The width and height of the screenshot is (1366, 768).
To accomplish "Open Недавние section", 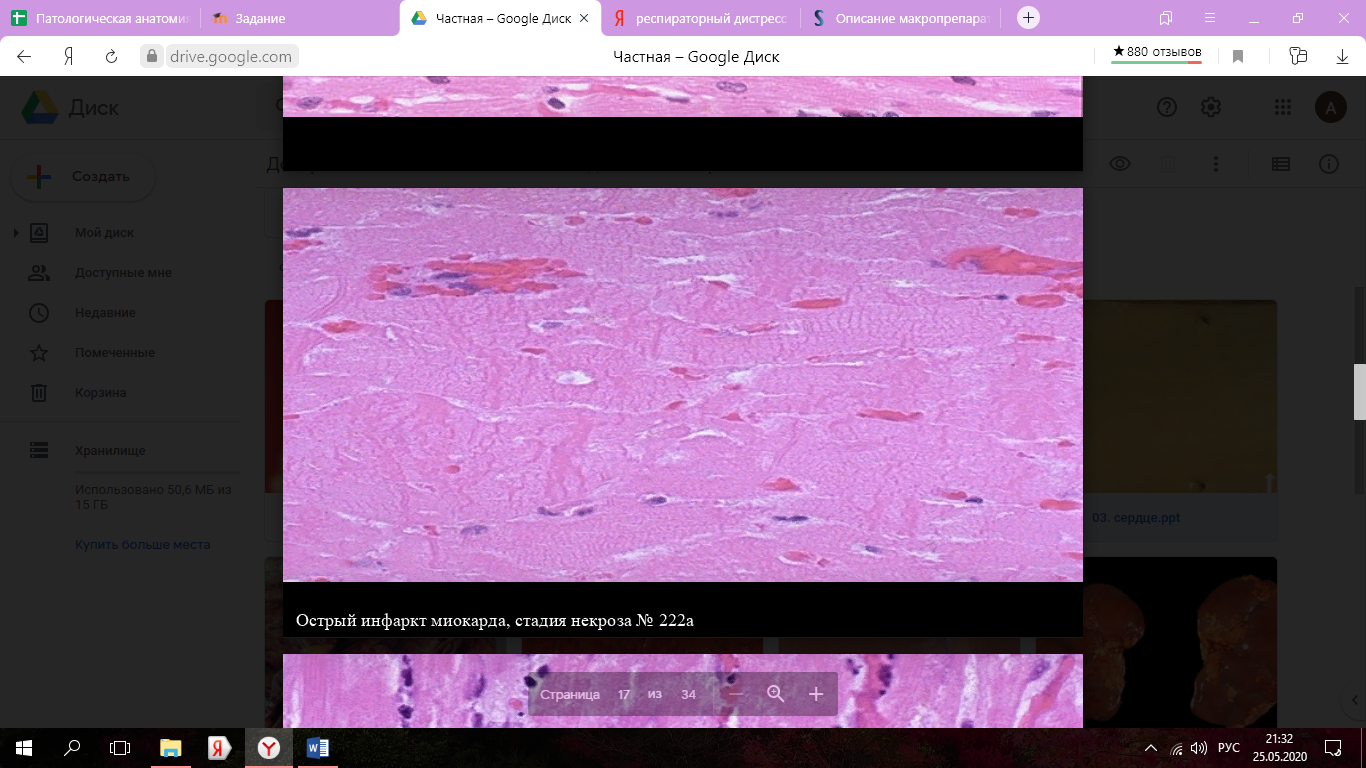I will 105,313.
